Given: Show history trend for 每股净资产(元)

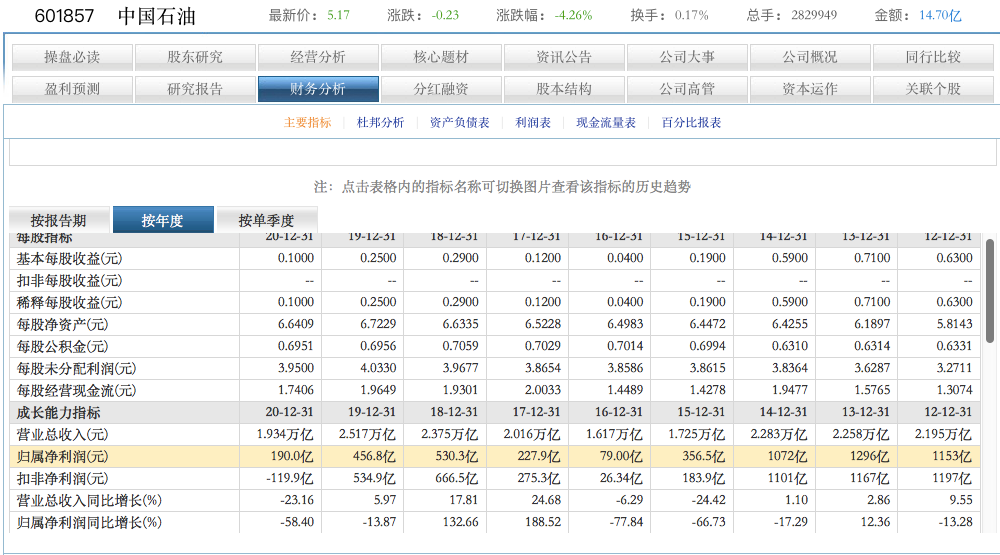Looking at the screenshot, I should click(x=62, y=325).
